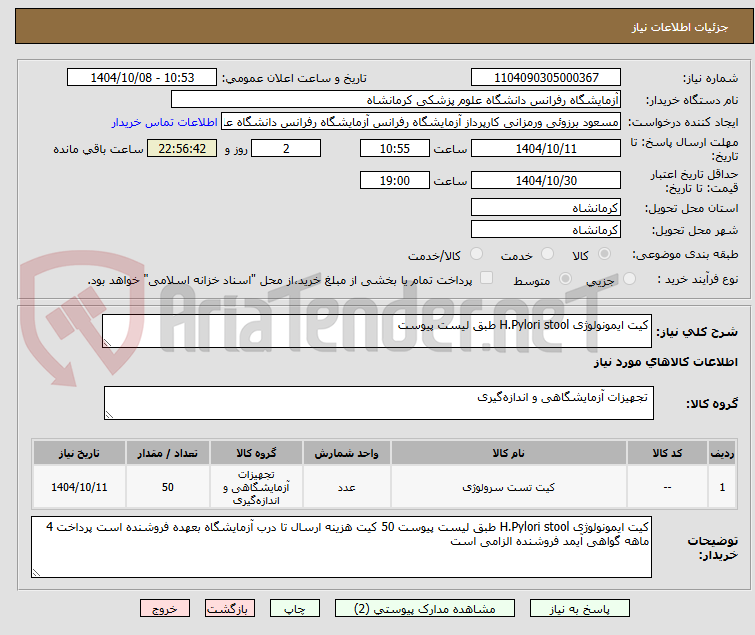Click the remaining time field 22:56:42
Image resolution: width=755 pixels, height=635 pixels.
[x=182, y=148]
